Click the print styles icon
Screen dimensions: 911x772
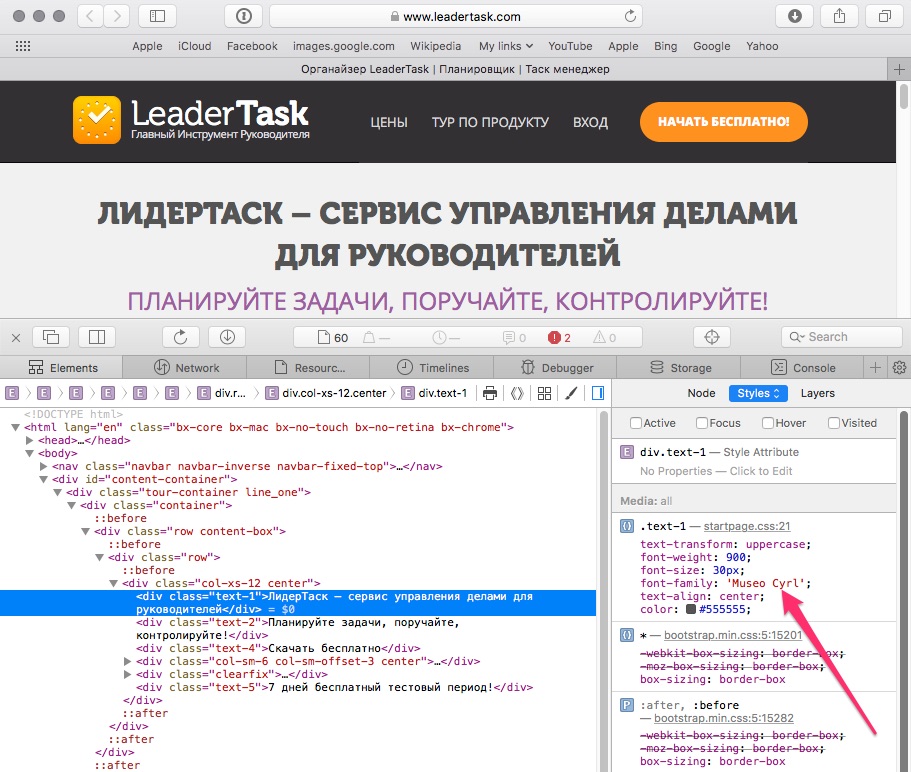tap(490, 393)
